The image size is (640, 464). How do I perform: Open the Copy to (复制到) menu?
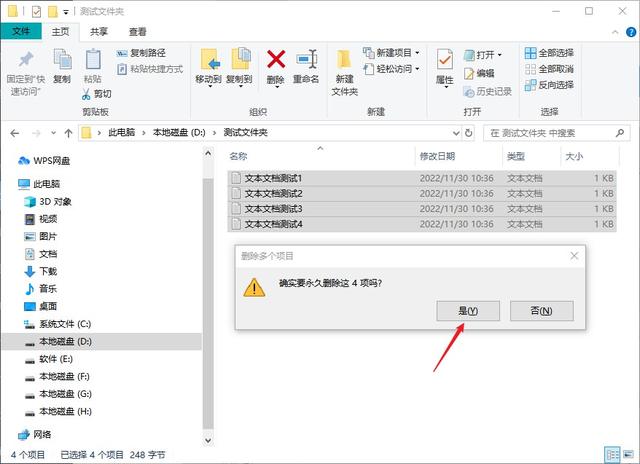pyautogui.click(x=240, y=68)
